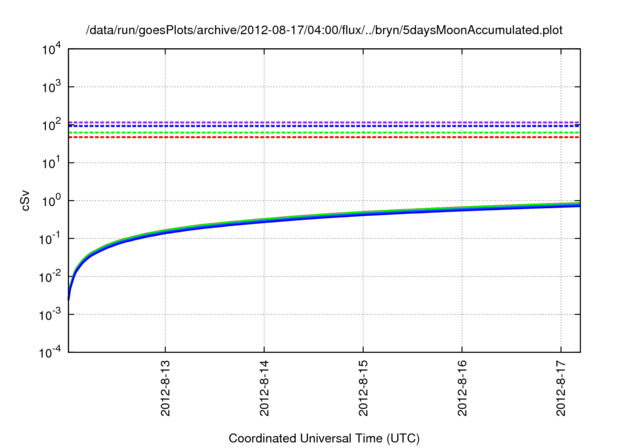This screenshot has height=448, width=640.
Task: Click the 10^2 y-axis tick label
Action: [x=50, y=125]
